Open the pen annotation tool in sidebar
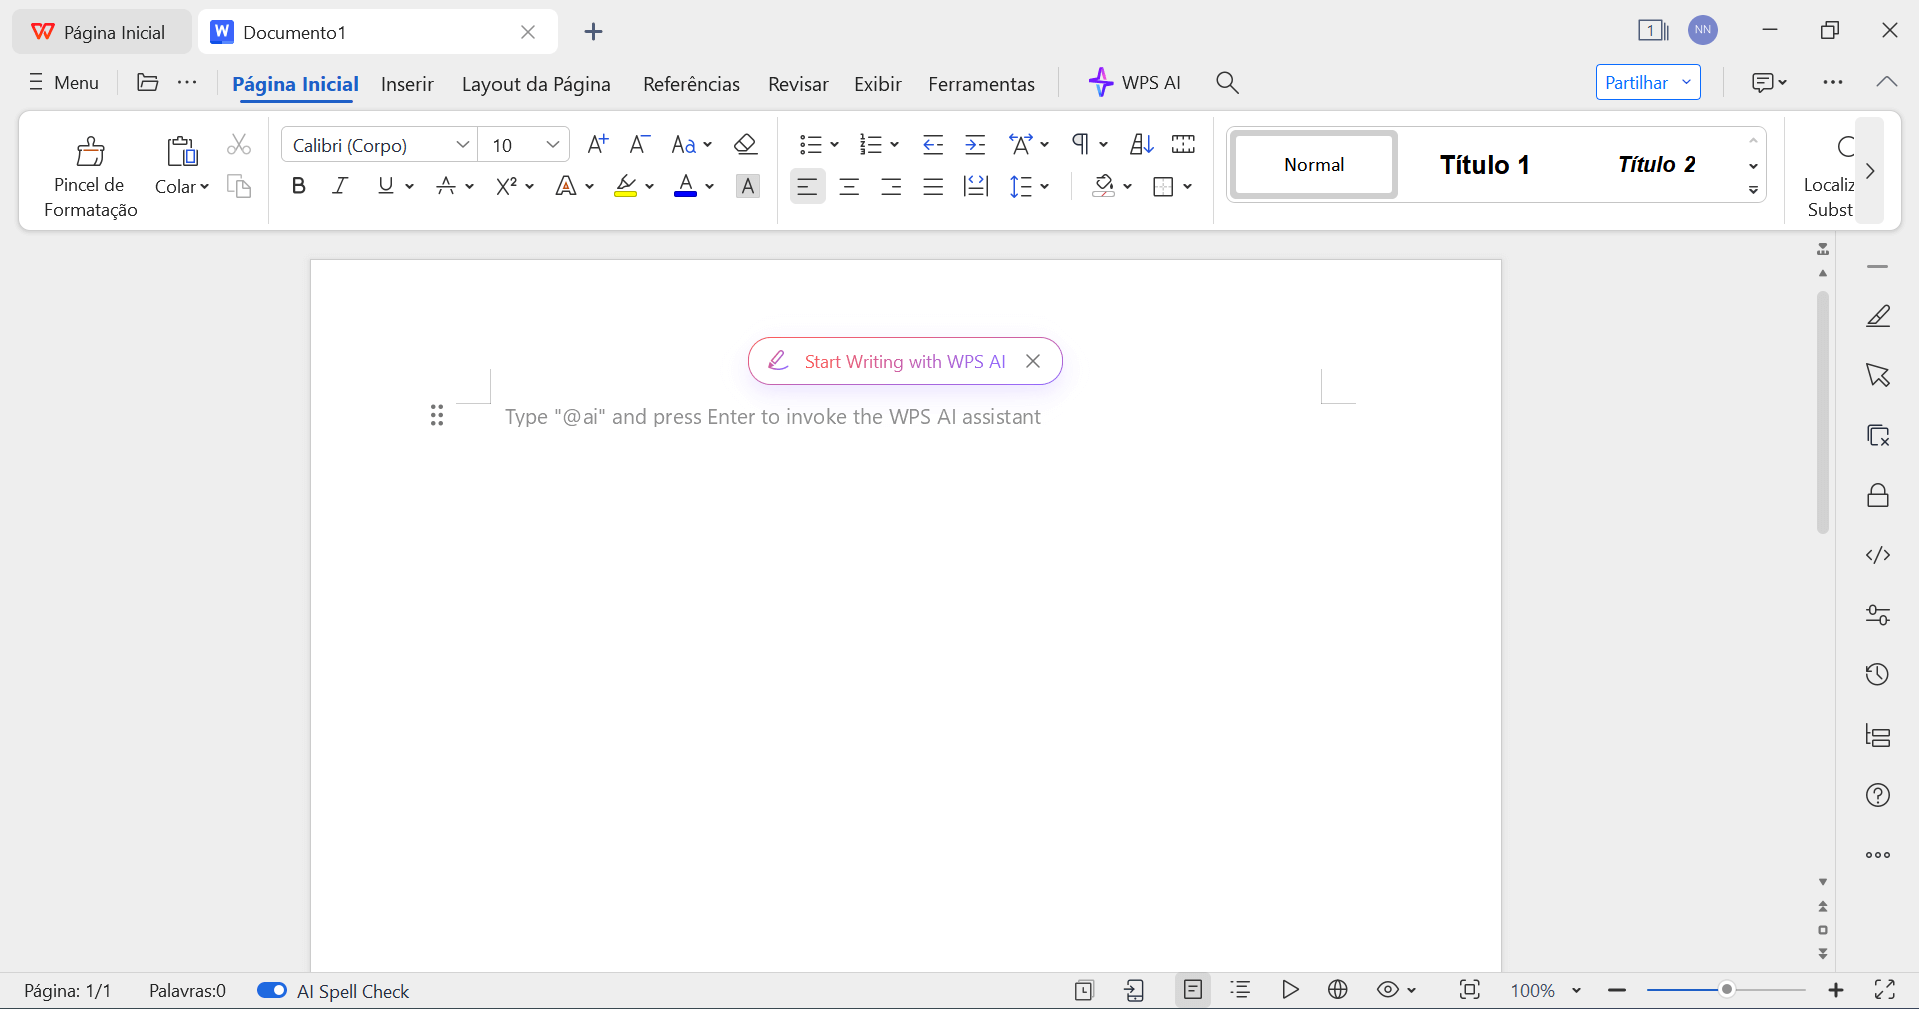 (x=1878, y=316)
